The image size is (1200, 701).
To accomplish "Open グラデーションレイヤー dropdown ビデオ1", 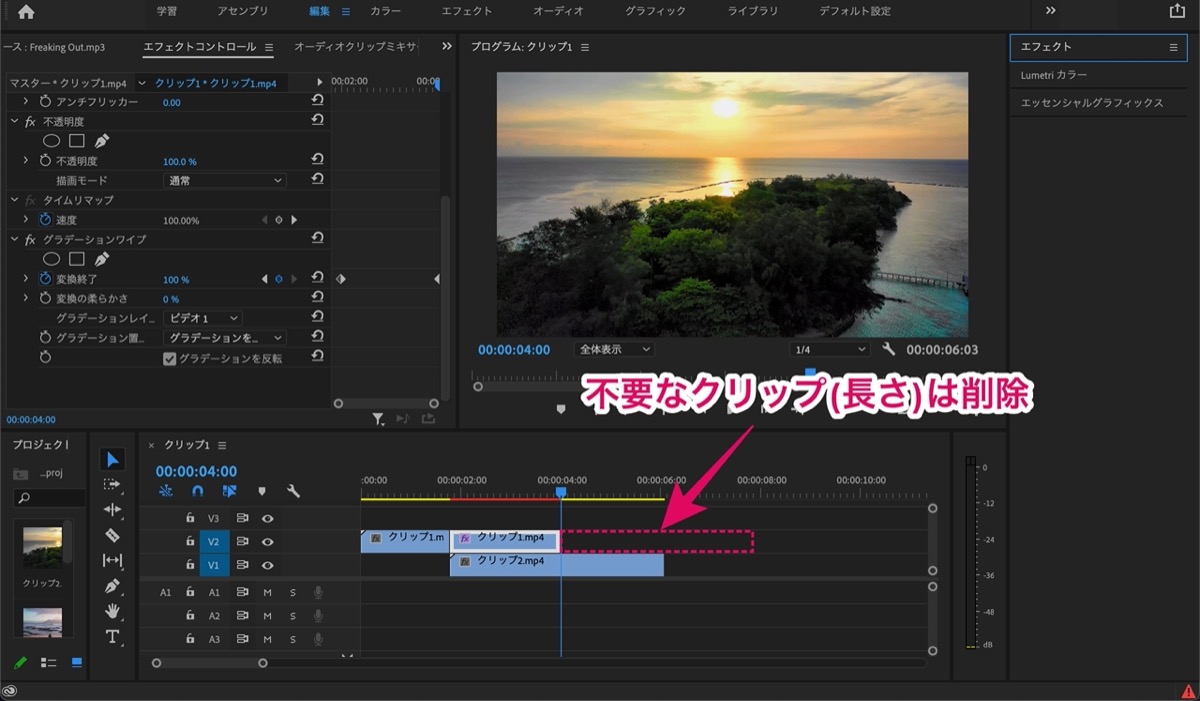I will click(x=202, y=317).
